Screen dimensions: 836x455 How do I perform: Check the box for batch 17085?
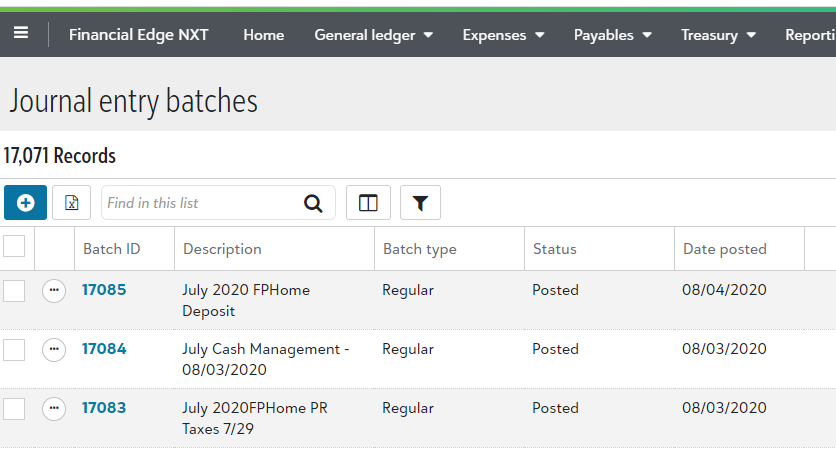(14, 291)
